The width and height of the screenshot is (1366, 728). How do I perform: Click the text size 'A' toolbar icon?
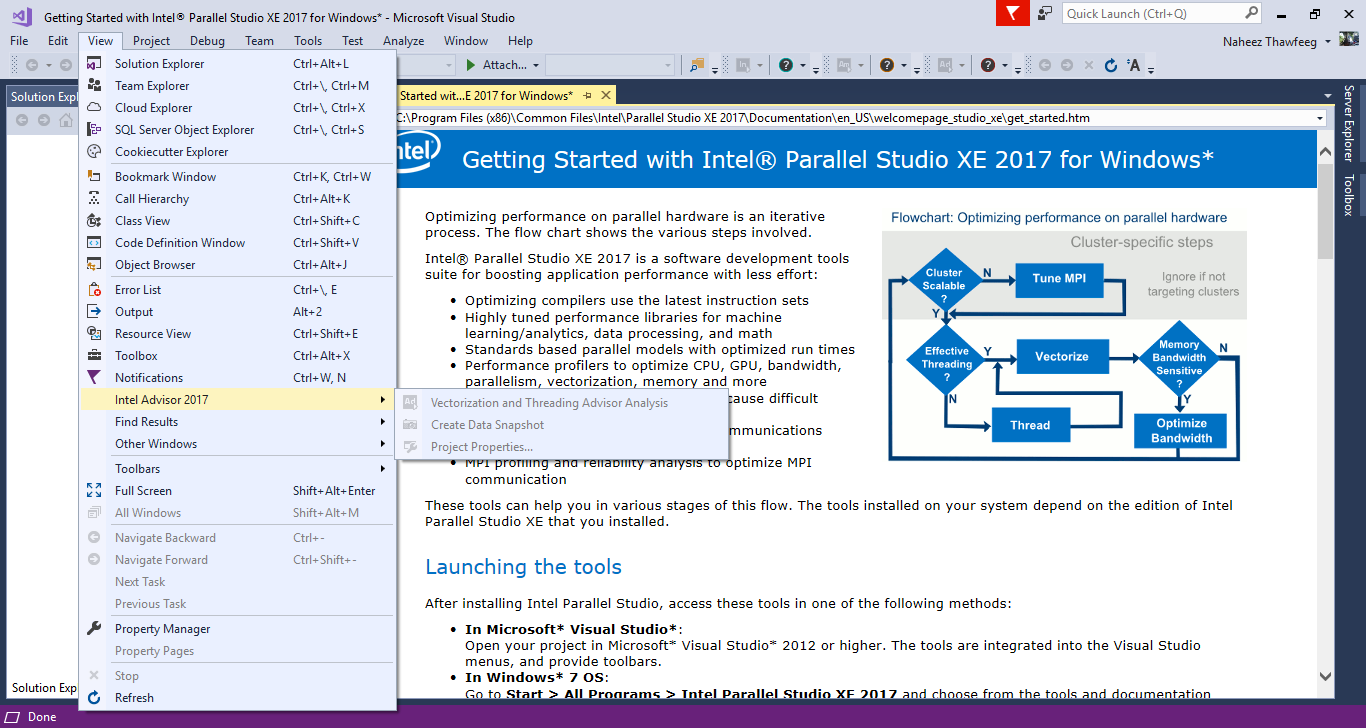tap(1134, 65)
